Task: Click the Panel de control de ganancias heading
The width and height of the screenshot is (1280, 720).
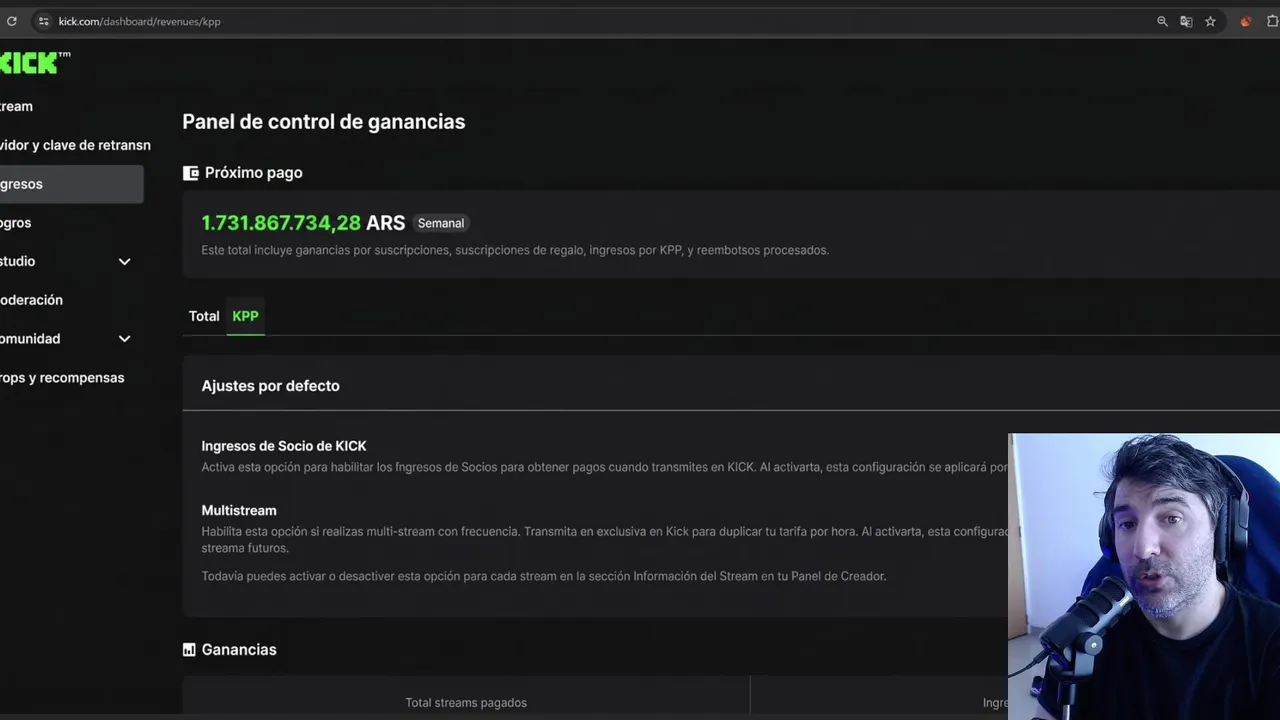Action: coord(323,122)
